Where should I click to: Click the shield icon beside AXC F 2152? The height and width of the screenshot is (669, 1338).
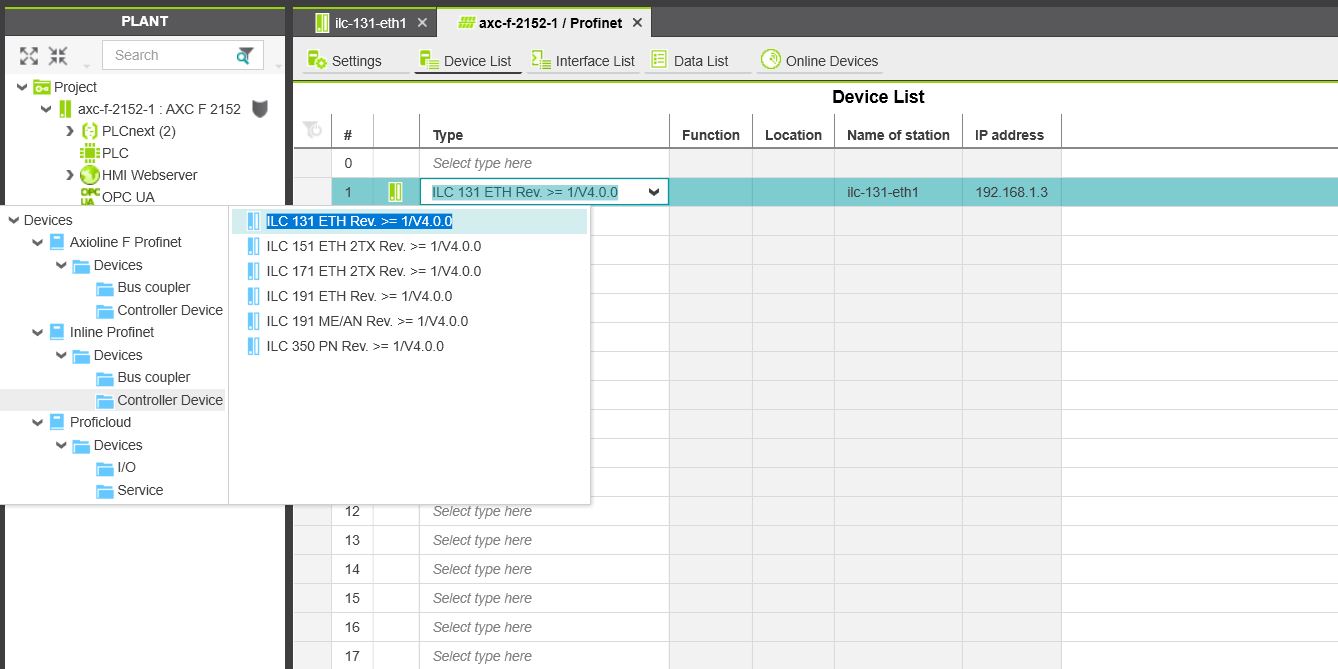tap(260, 109)
